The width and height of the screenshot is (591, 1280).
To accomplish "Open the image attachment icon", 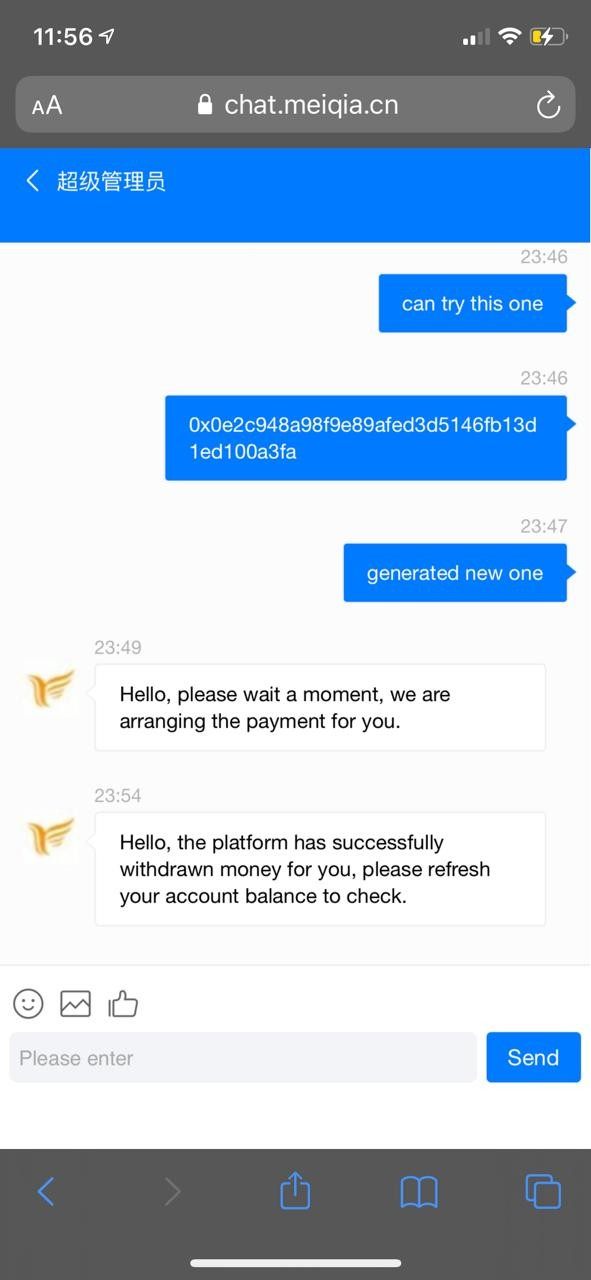I will 75,1003.
